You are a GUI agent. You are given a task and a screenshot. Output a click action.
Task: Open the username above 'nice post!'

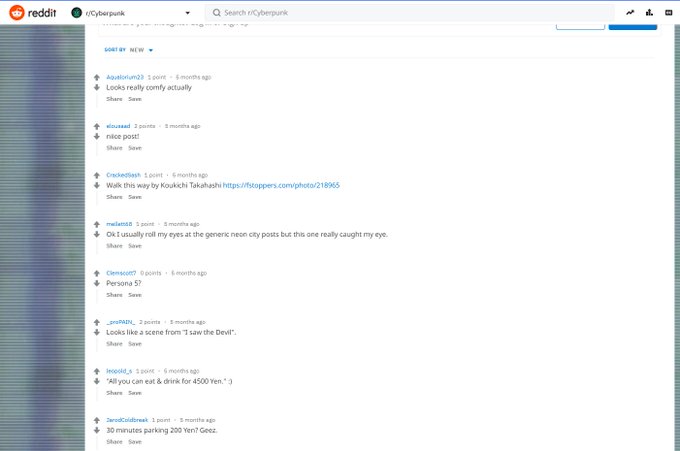click(x=118, y=126)
